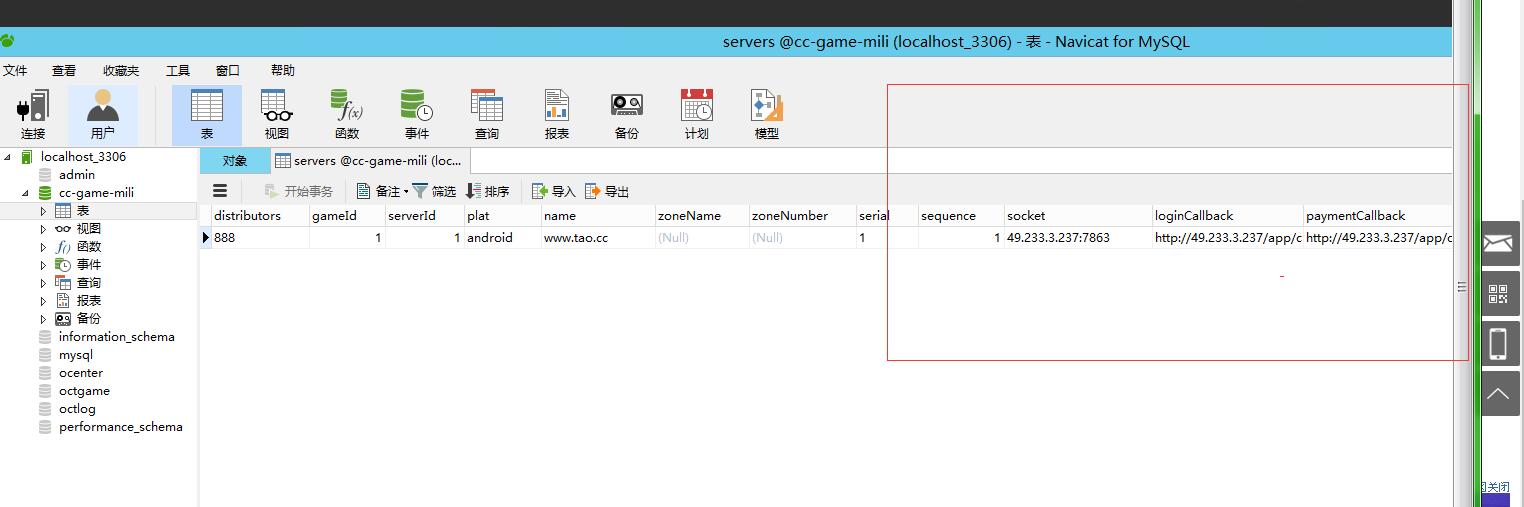The width and height of the screenshot is (1524, 507).
Task: Collapse the localhost_3306 connection tree
Action: (8, 157)
